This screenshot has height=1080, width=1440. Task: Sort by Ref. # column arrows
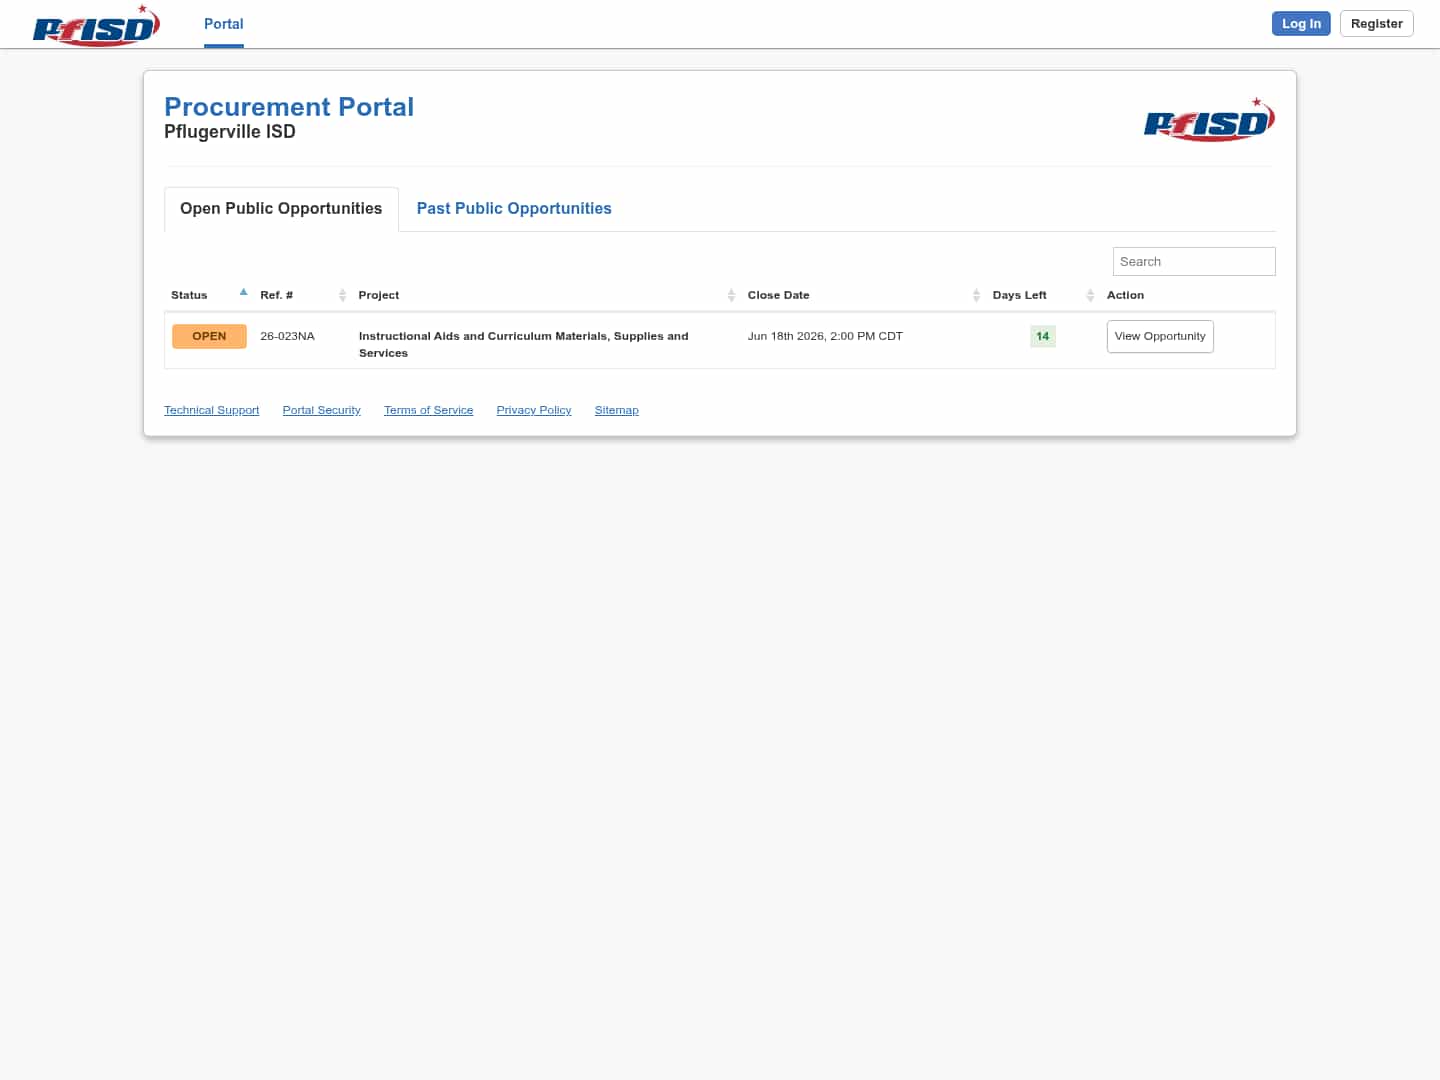click(342, 295)
